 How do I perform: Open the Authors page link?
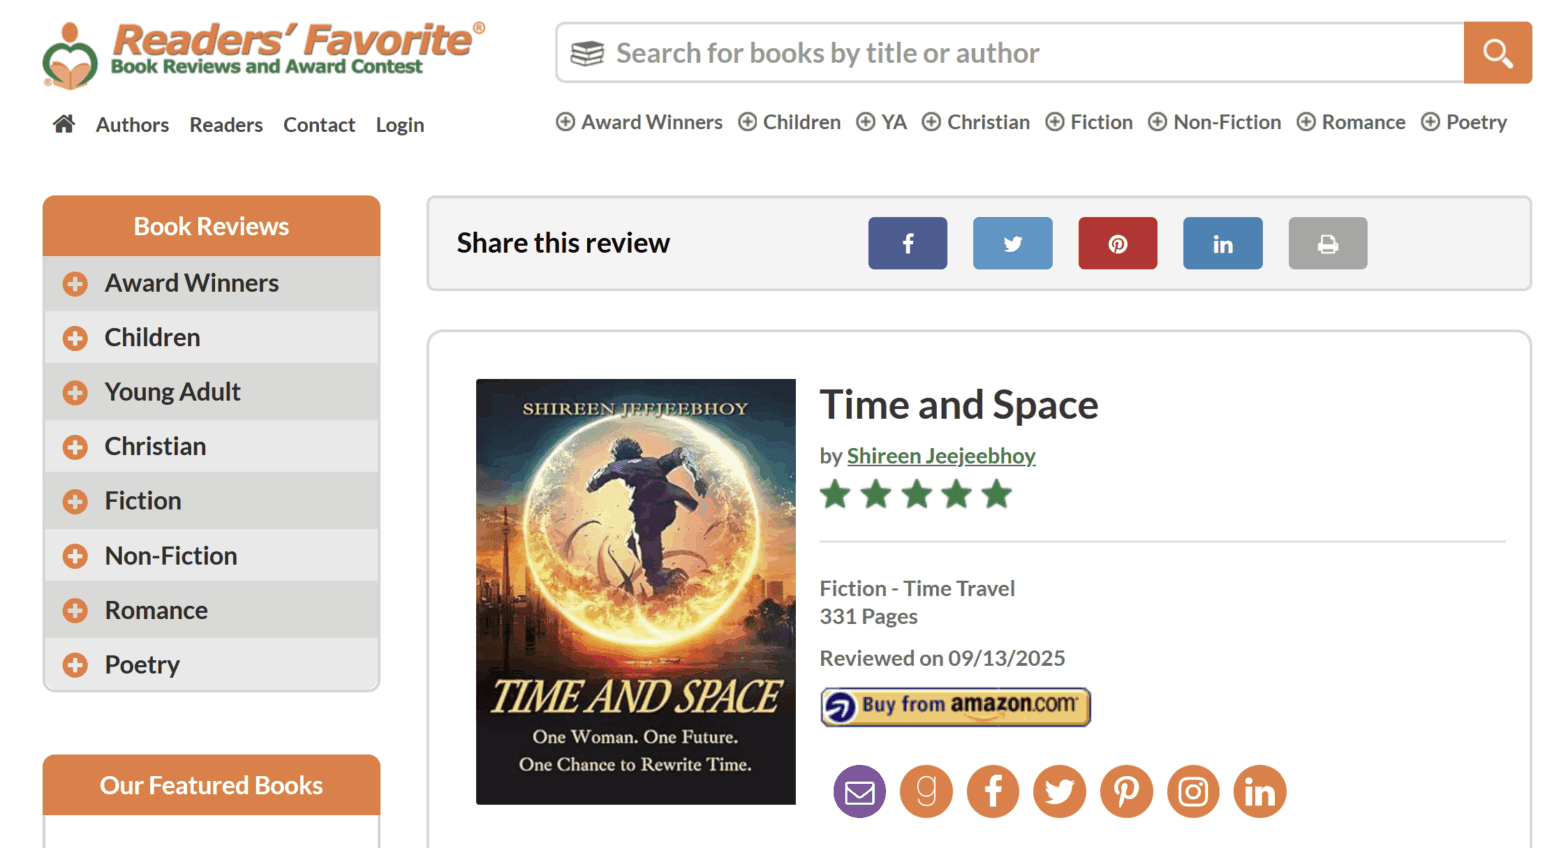click(132, 125)
